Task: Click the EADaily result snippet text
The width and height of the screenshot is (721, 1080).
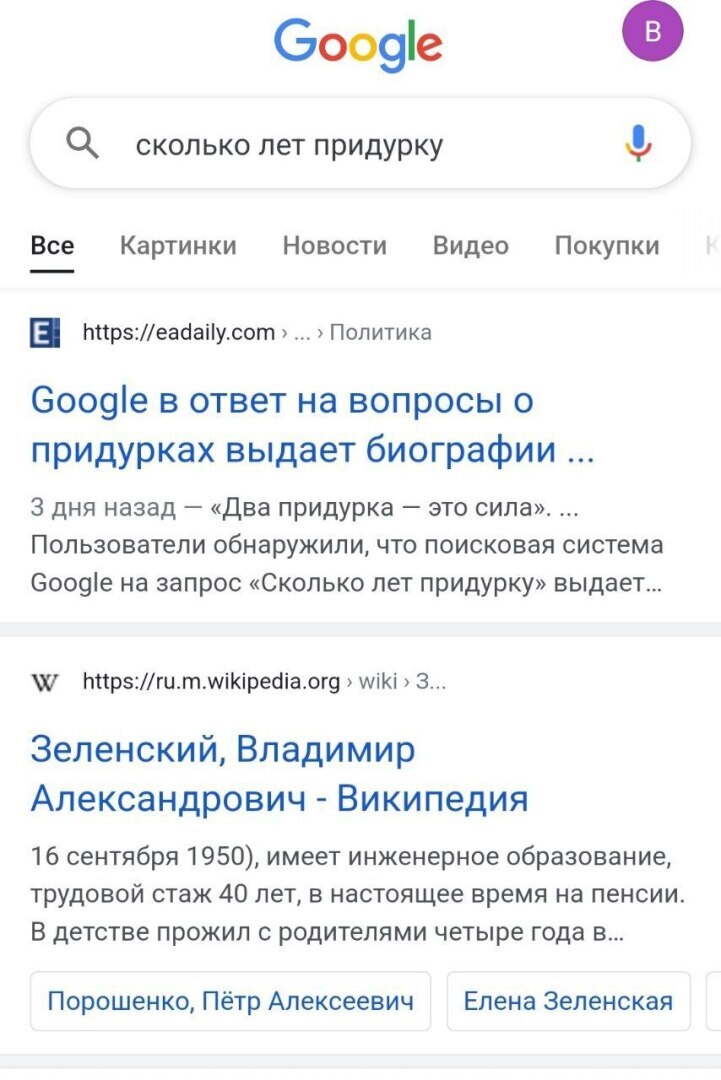Action: 347,546
